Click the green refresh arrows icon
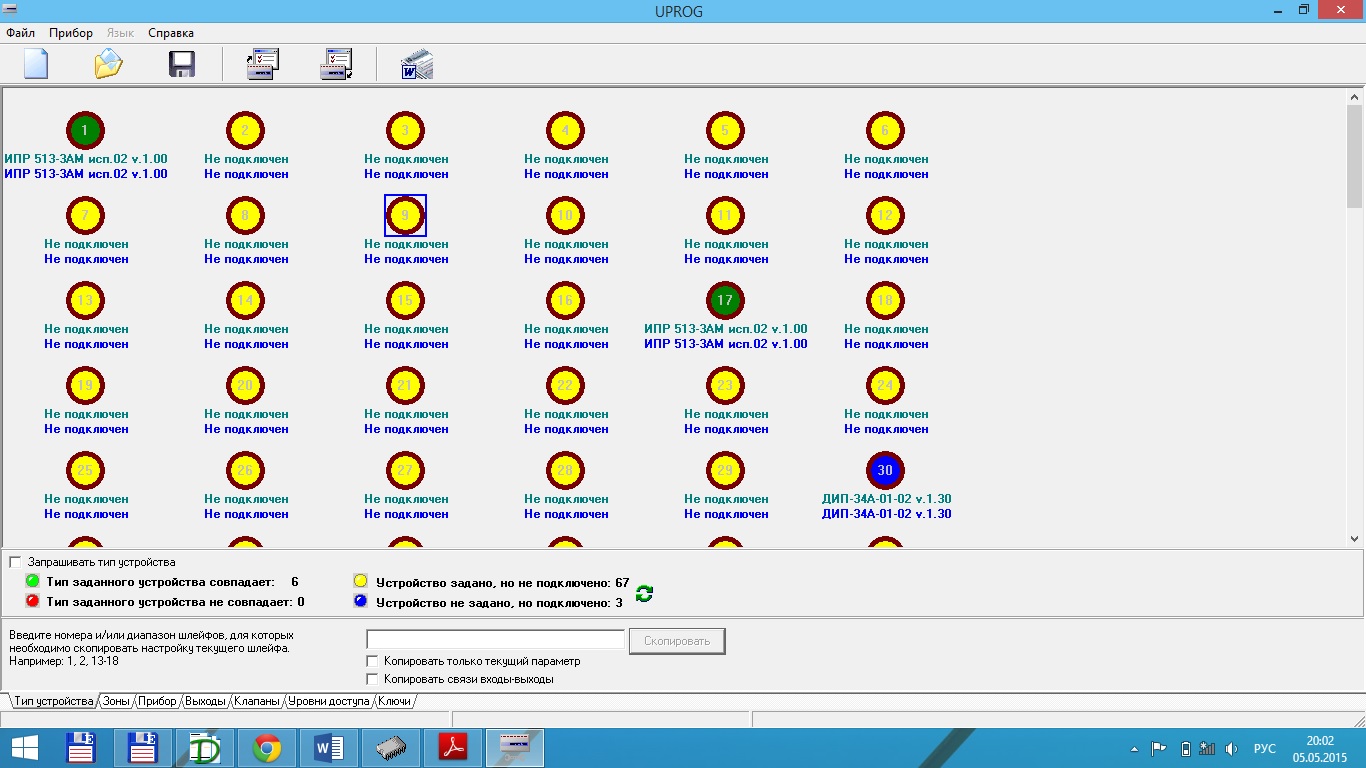 [x=644, y=593]
